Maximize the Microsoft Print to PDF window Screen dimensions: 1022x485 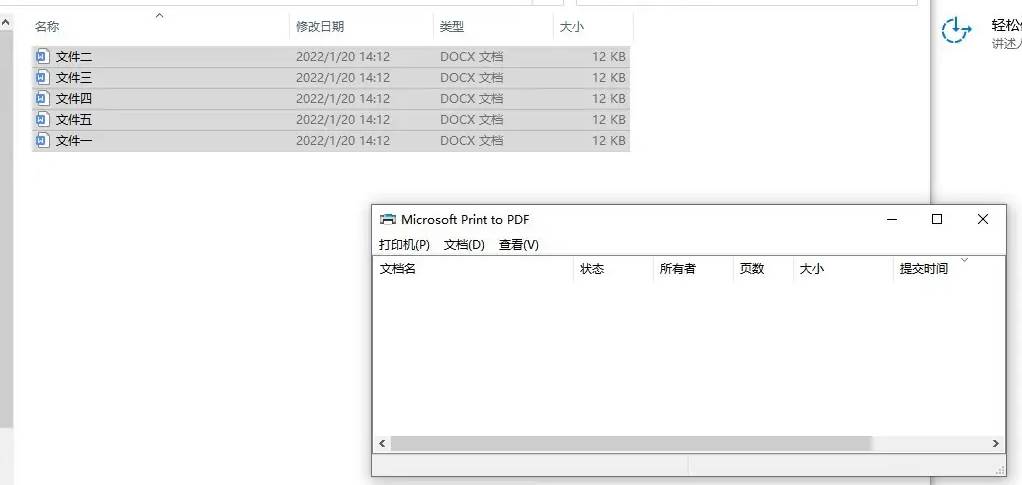click(x=937, y=220)
